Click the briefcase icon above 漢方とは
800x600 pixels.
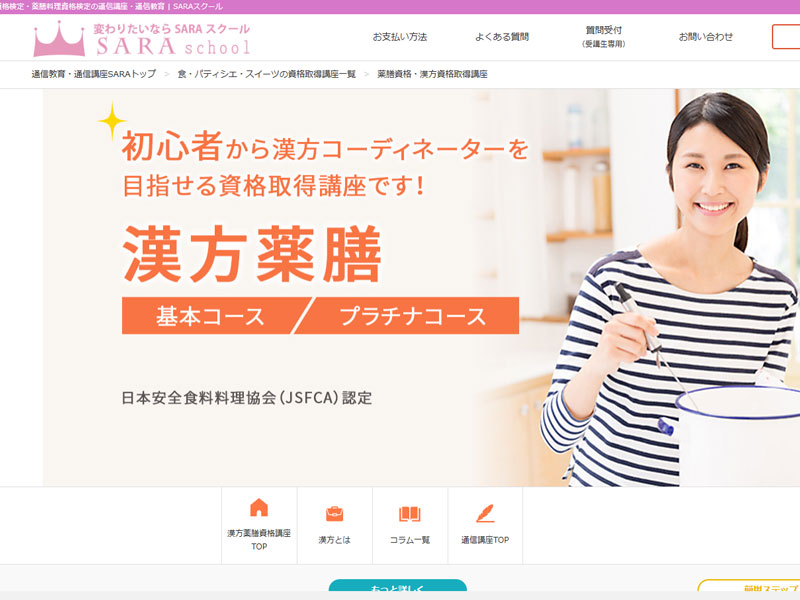coord(335,513)
